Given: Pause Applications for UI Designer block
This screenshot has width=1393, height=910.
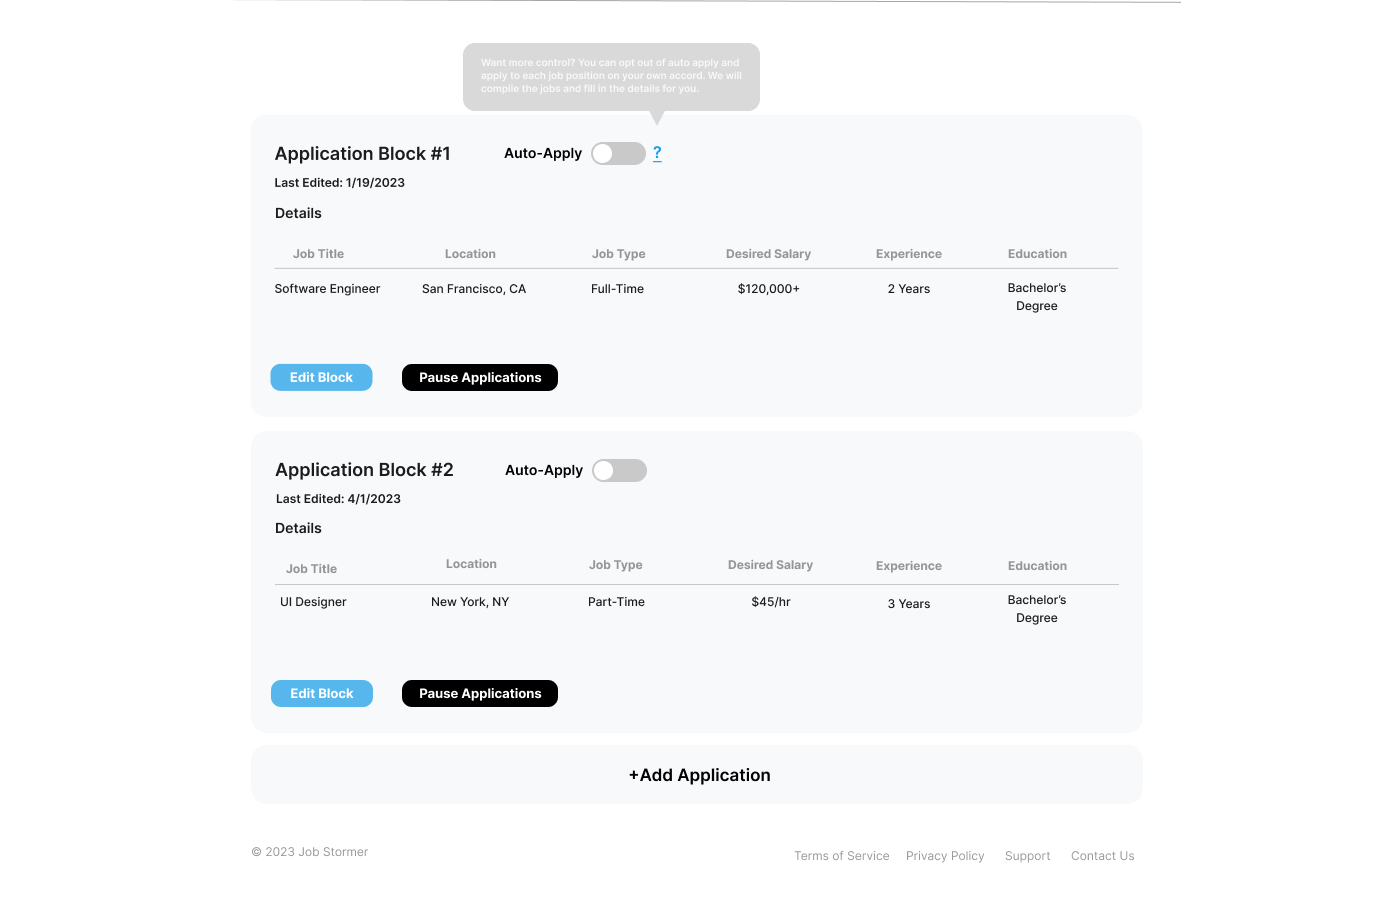Looking at the screenshot, I should tap(480, 693).
